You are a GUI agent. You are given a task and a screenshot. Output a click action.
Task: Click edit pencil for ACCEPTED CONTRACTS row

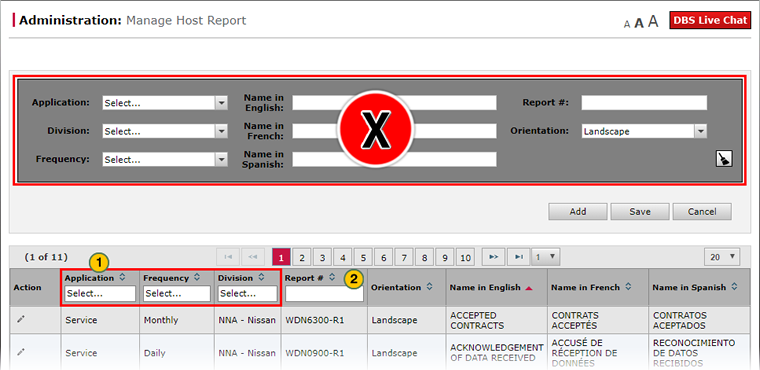[x=20, y=319]
